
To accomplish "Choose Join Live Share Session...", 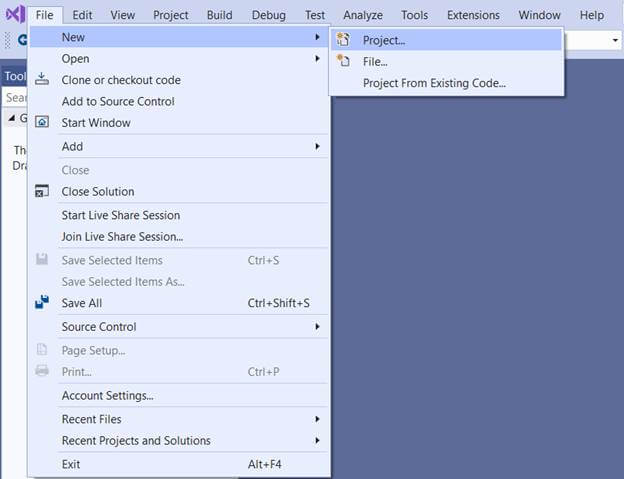I will point(179,237).
